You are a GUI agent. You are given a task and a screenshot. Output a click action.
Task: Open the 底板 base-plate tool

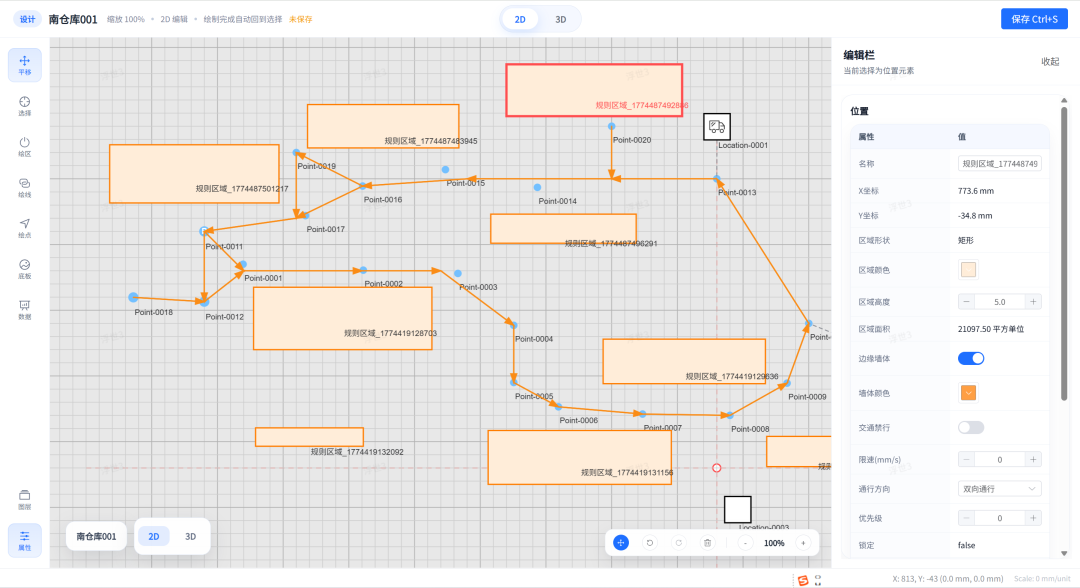(x=25, y=269)
